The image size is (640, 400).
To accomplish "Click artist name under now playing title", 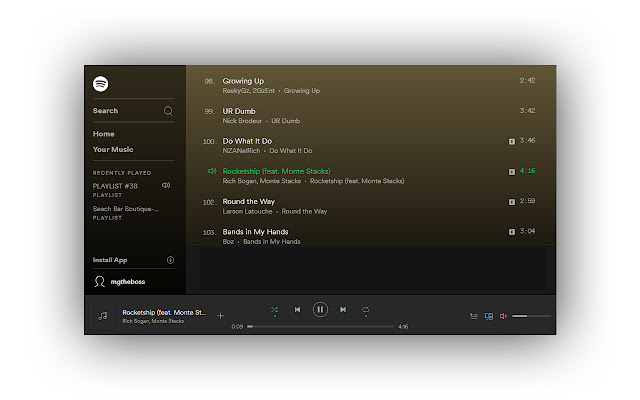I will coord(153,321).
